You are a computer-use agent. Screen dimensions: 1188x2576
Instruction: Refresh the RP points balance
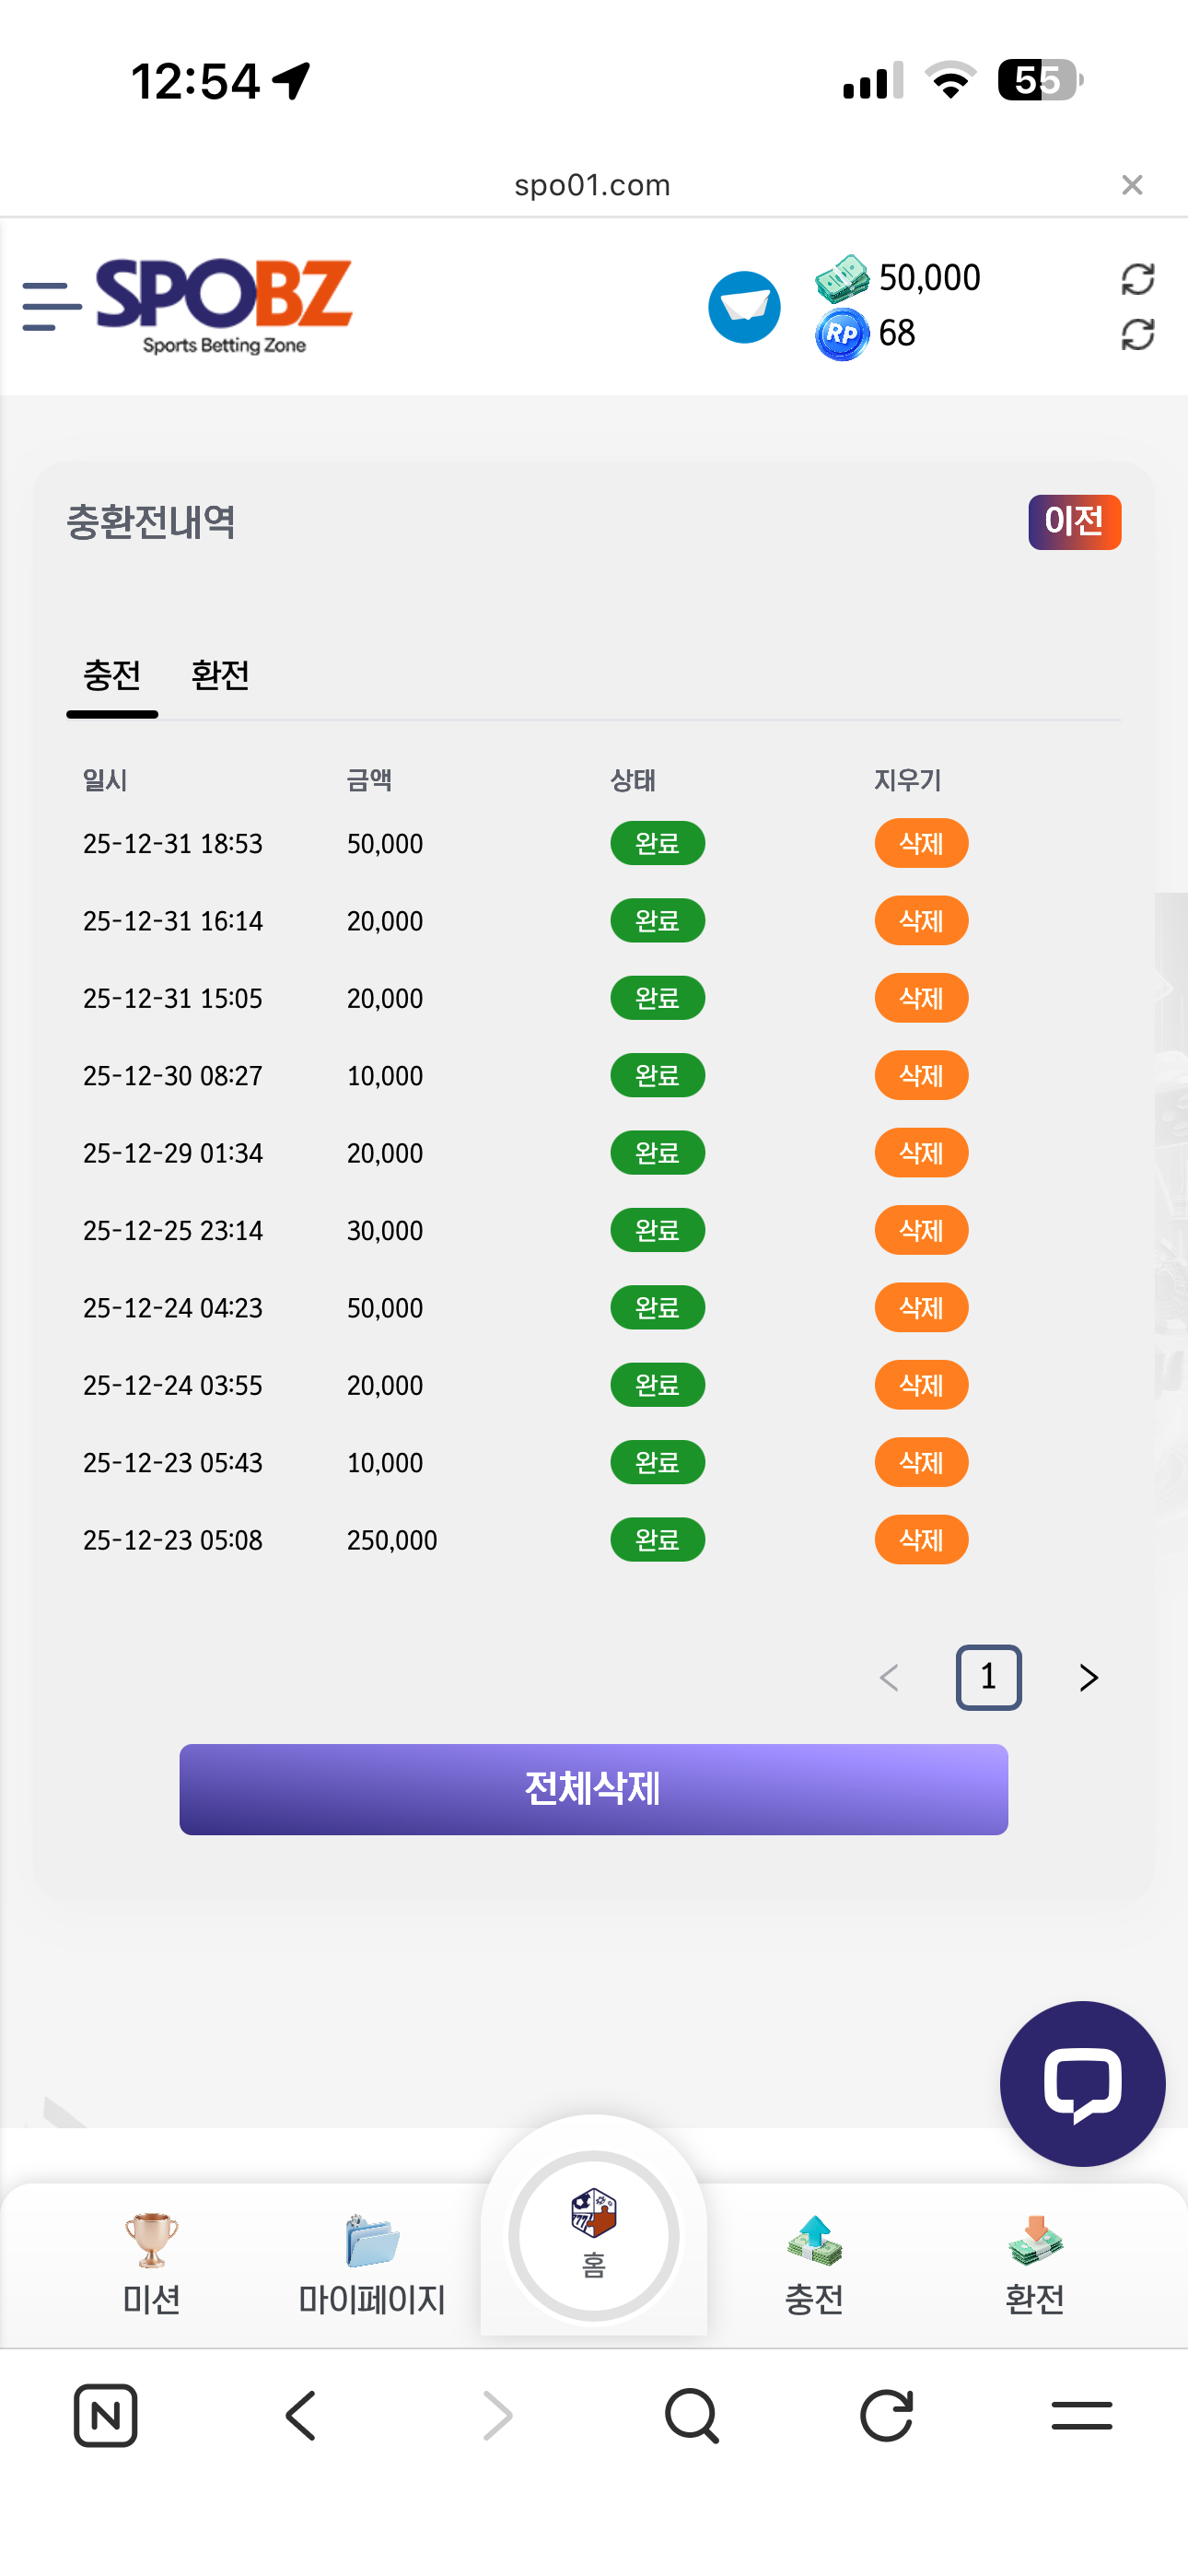point(1137,335)
